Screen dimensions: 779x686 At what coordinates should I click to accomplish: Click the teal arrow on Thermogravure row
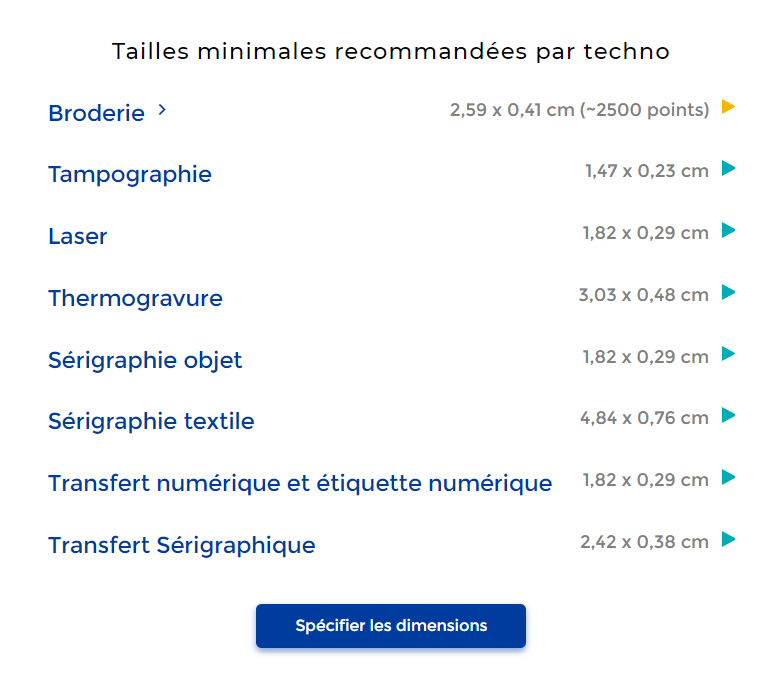(729, 293)
